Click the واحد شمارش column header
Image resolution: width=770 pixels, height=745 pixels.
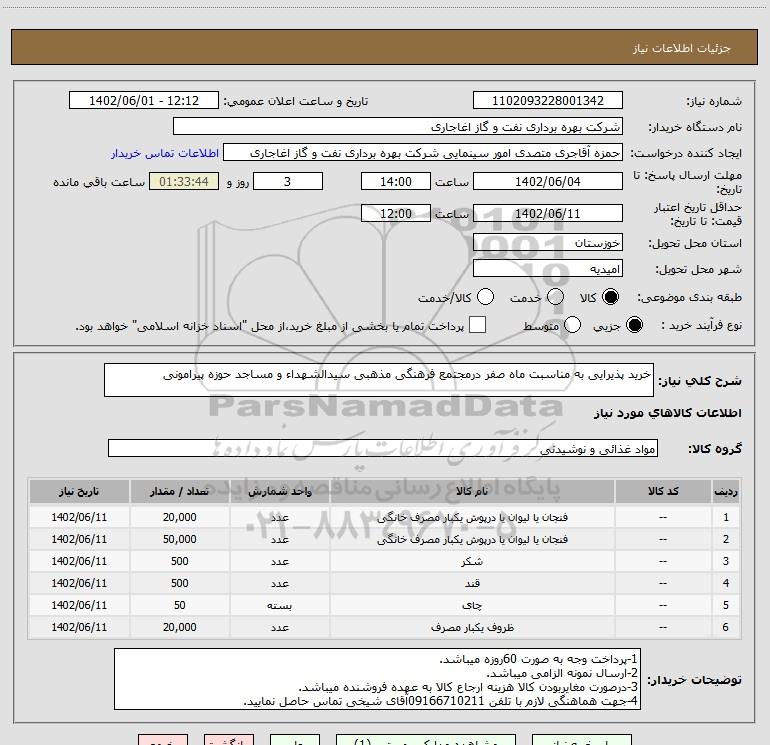(x=279, y=491)
